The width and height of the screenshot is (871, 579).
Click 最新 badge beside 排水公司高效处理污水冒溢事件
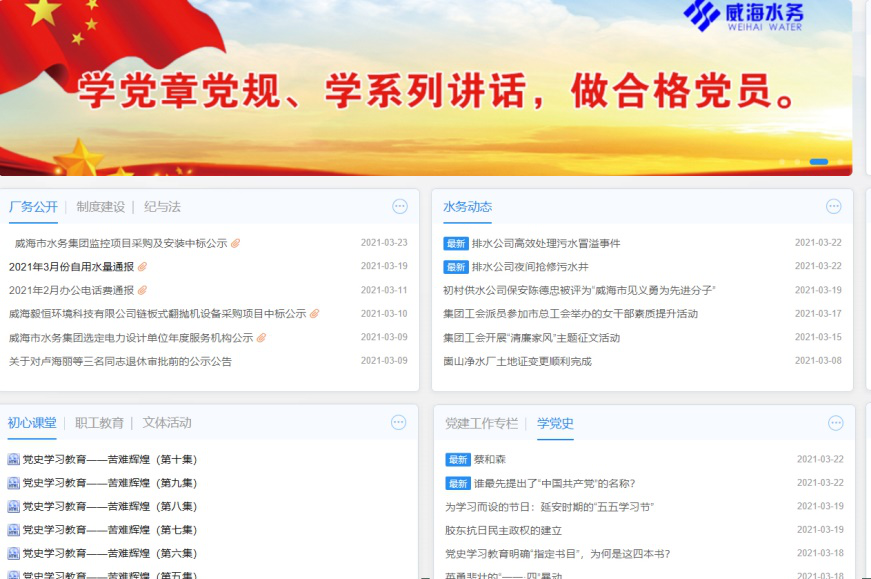tap(456, 243)
